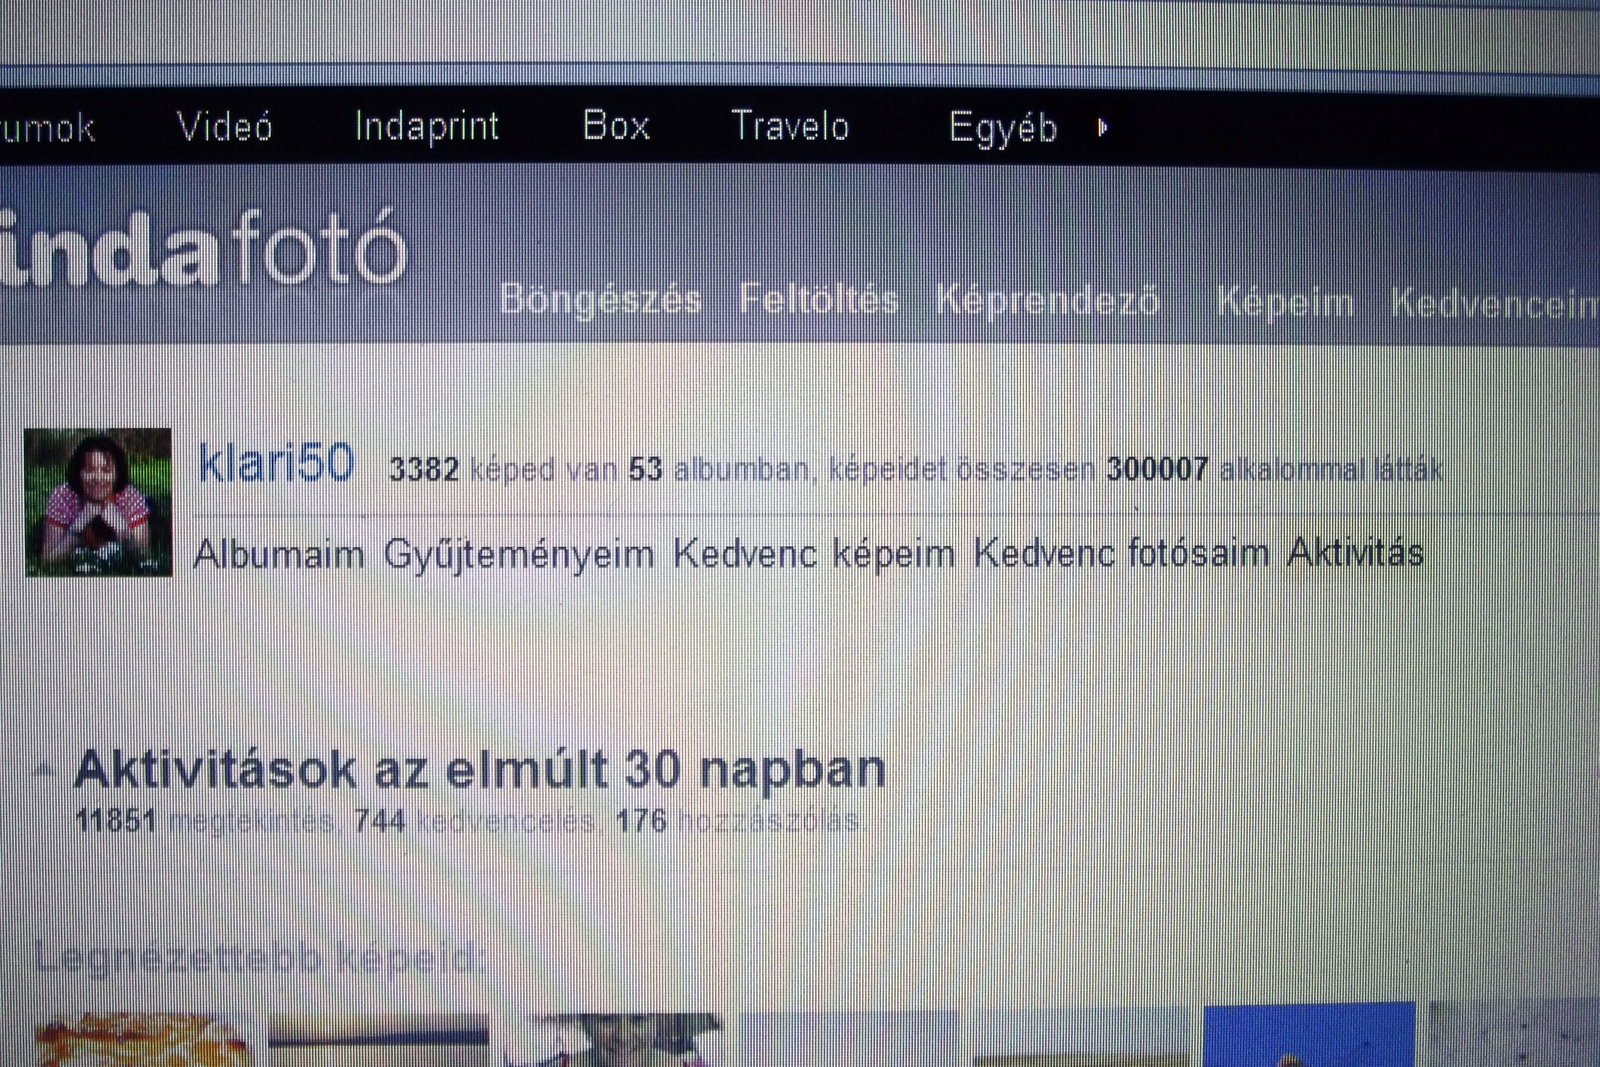
Task: Open the Gyűjteményeim link
Action: click(x=519, y=555)
